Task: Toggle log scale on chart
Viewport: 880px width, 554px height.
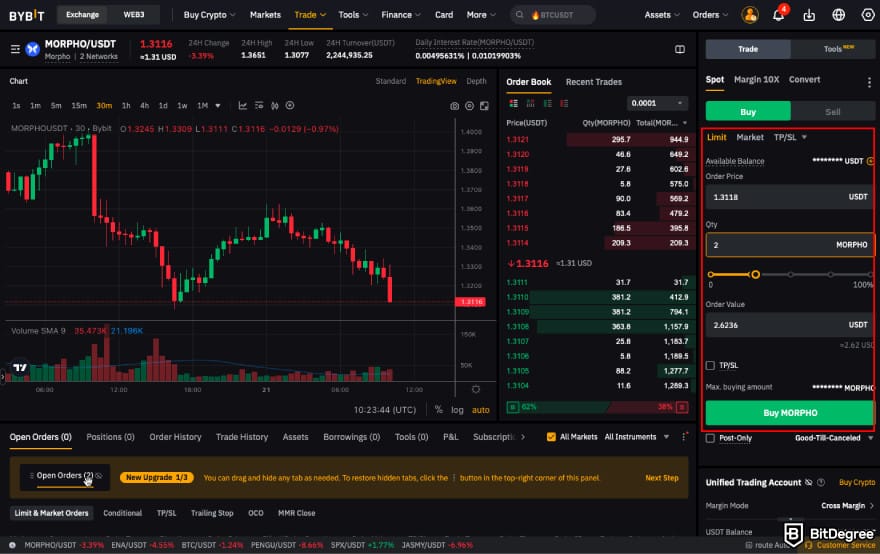Action: [x=457, y=410]
